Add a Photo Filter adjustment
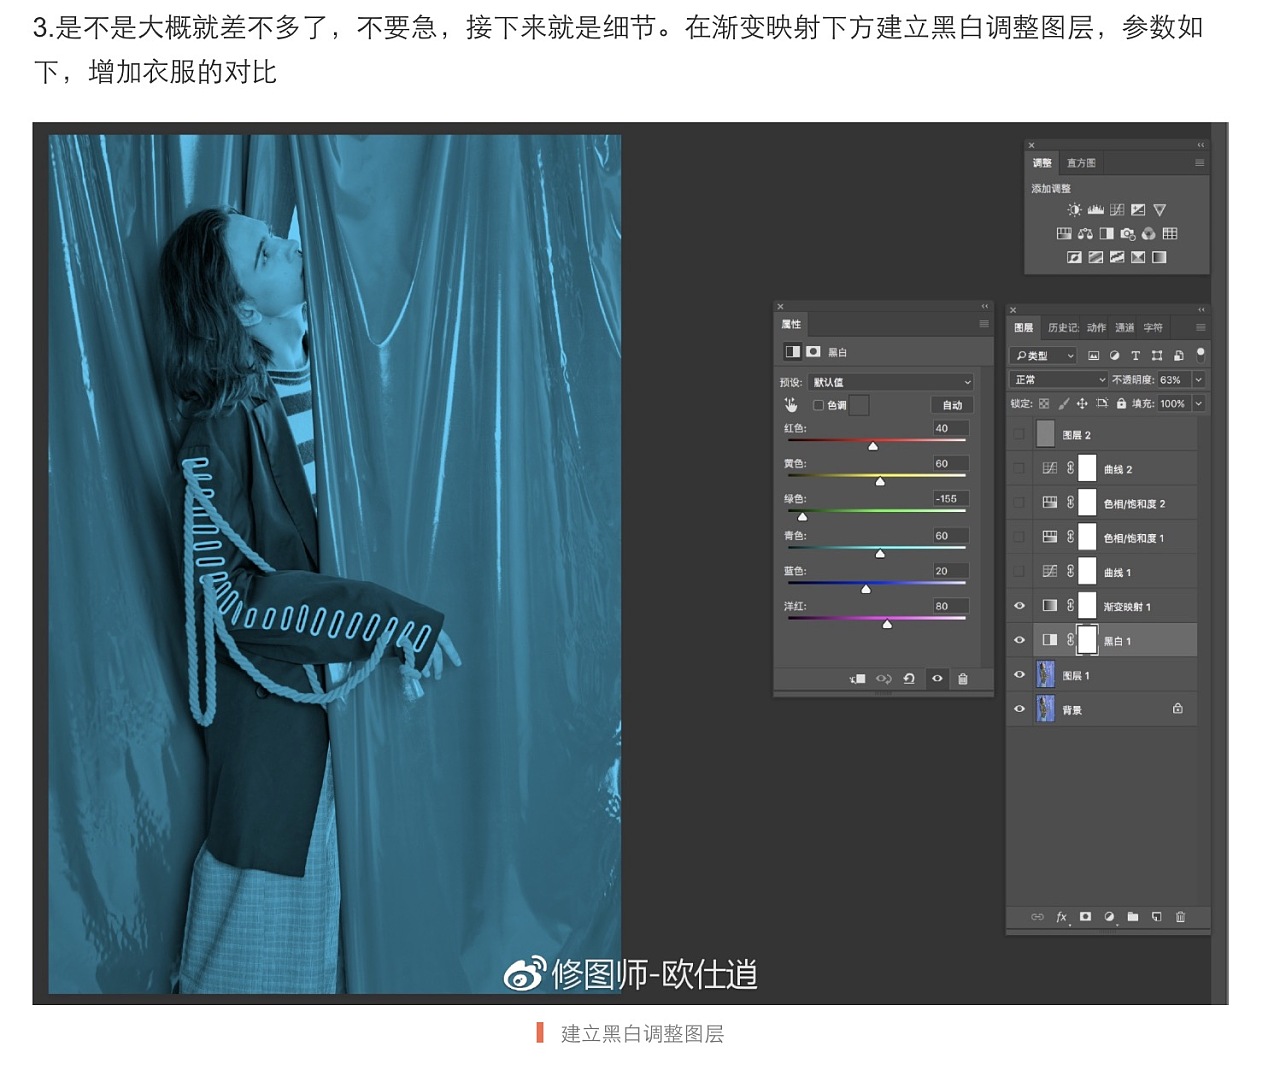This screenshot has height=1070, width=1280. point(1128,234)
